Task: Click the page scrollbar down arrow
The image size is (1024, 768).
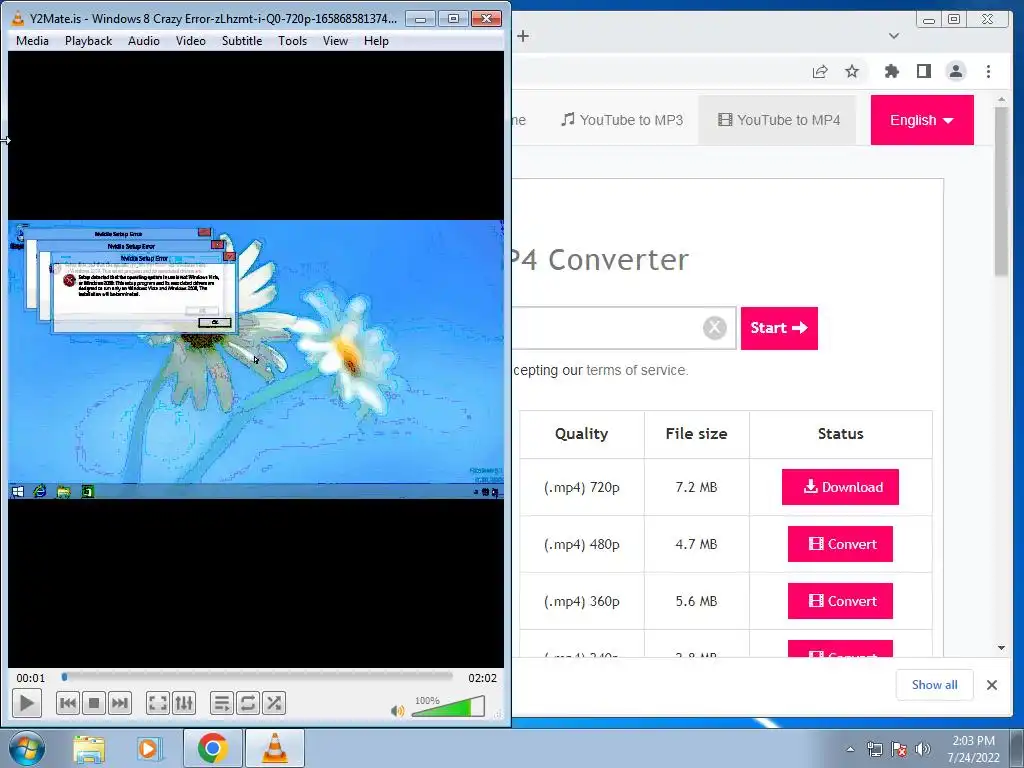Action: [1002, 648]
